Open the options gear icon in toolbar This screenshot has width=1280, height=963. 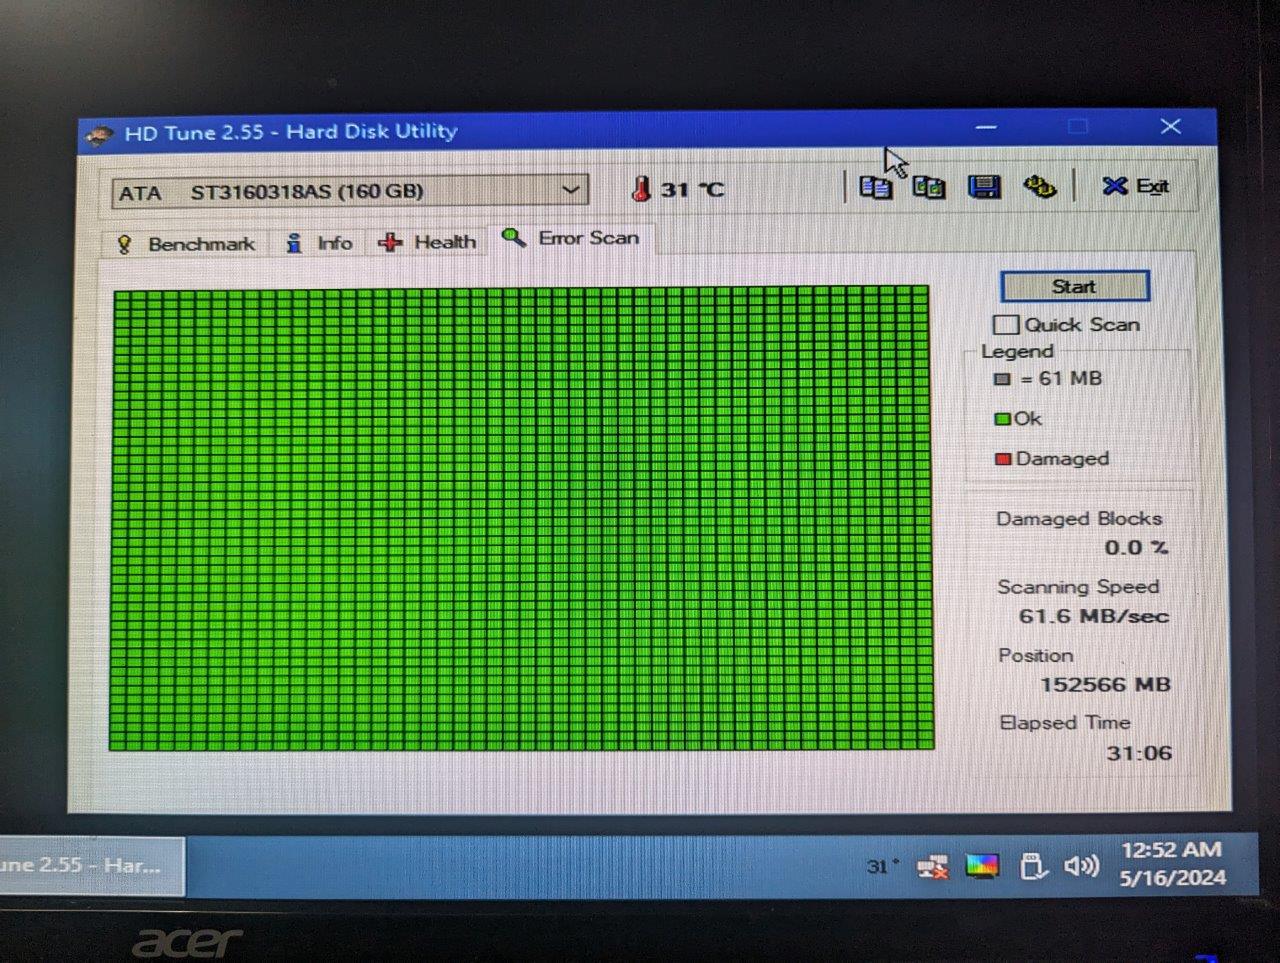[1040, 186]
